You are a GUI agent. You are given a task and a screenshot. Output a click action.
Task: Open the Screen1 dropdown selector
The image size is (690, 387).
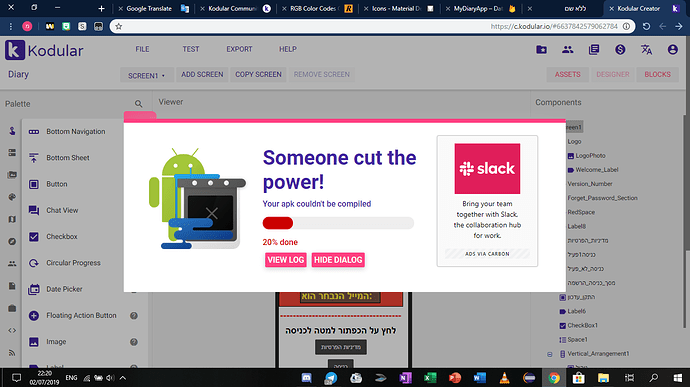(147, 75)
